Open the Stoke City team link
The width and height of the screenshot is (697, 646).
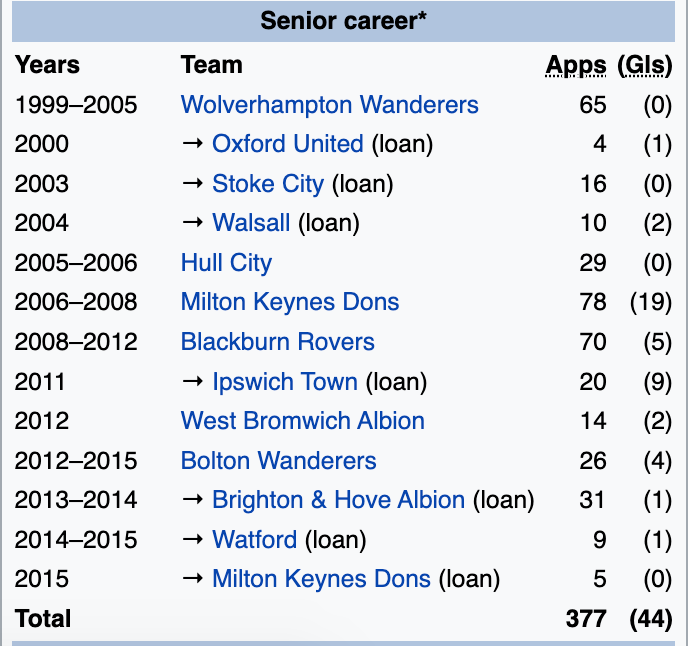pyautogui.click(x=268, y=184)
